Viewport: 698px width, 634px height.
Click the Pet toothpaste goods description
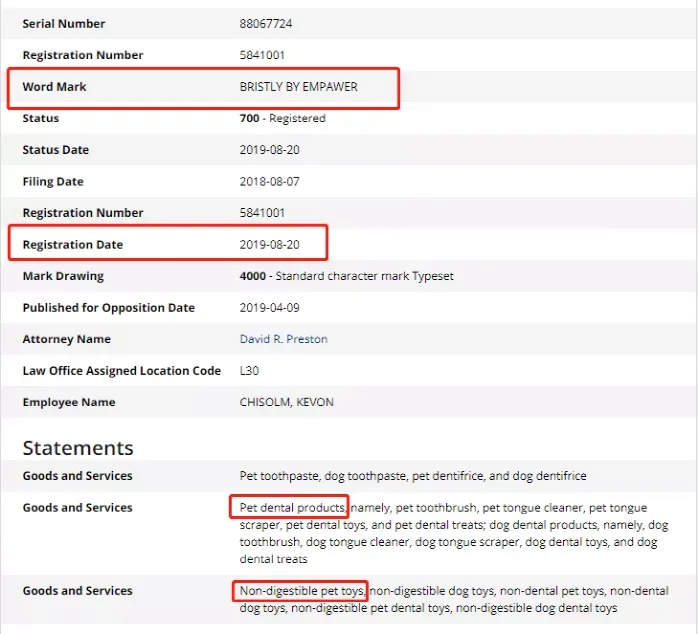pyautogui.click(x=413, y=476)
